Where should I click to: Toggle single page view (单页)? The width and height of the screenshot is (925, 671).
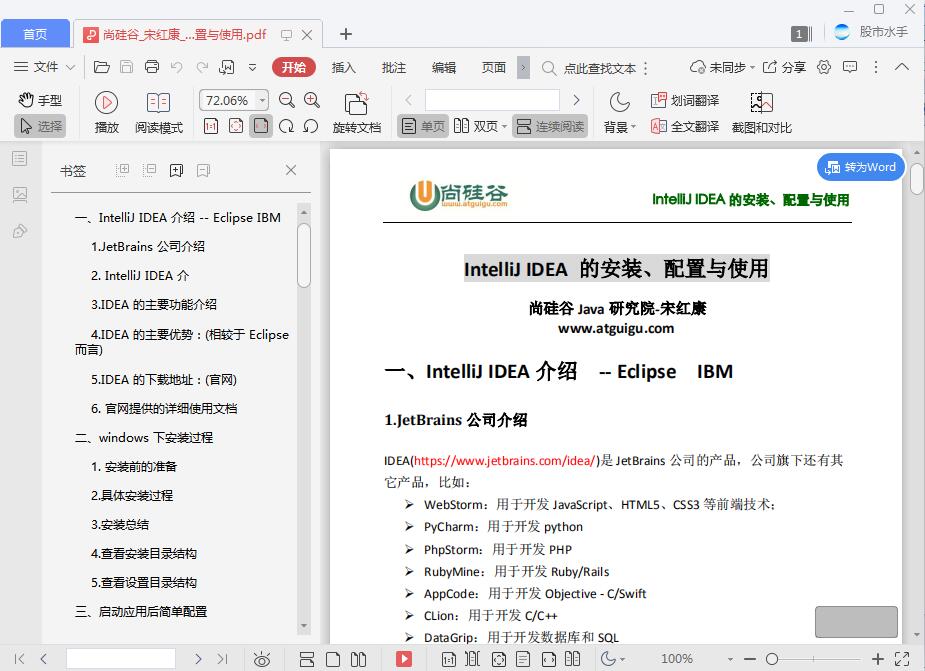[x=423, y=126]
